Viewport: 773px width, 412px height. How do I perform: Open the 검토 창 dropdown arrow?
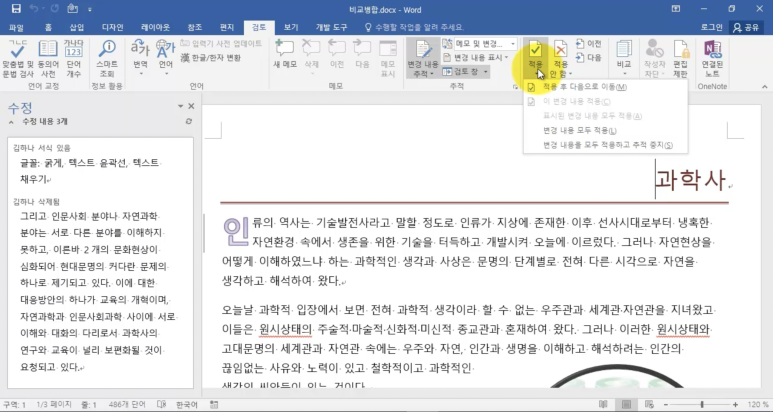[x=486, y=72]
